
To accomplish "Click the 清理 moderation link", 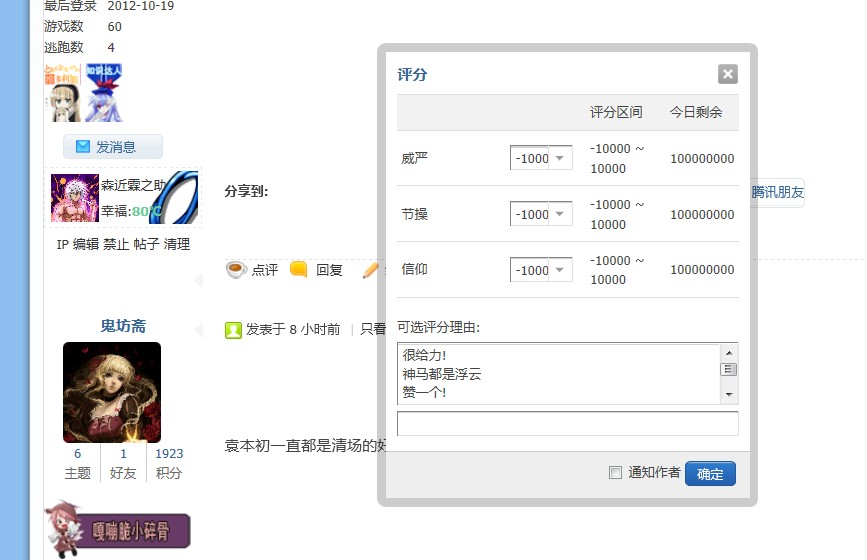I will coord(177,244).
